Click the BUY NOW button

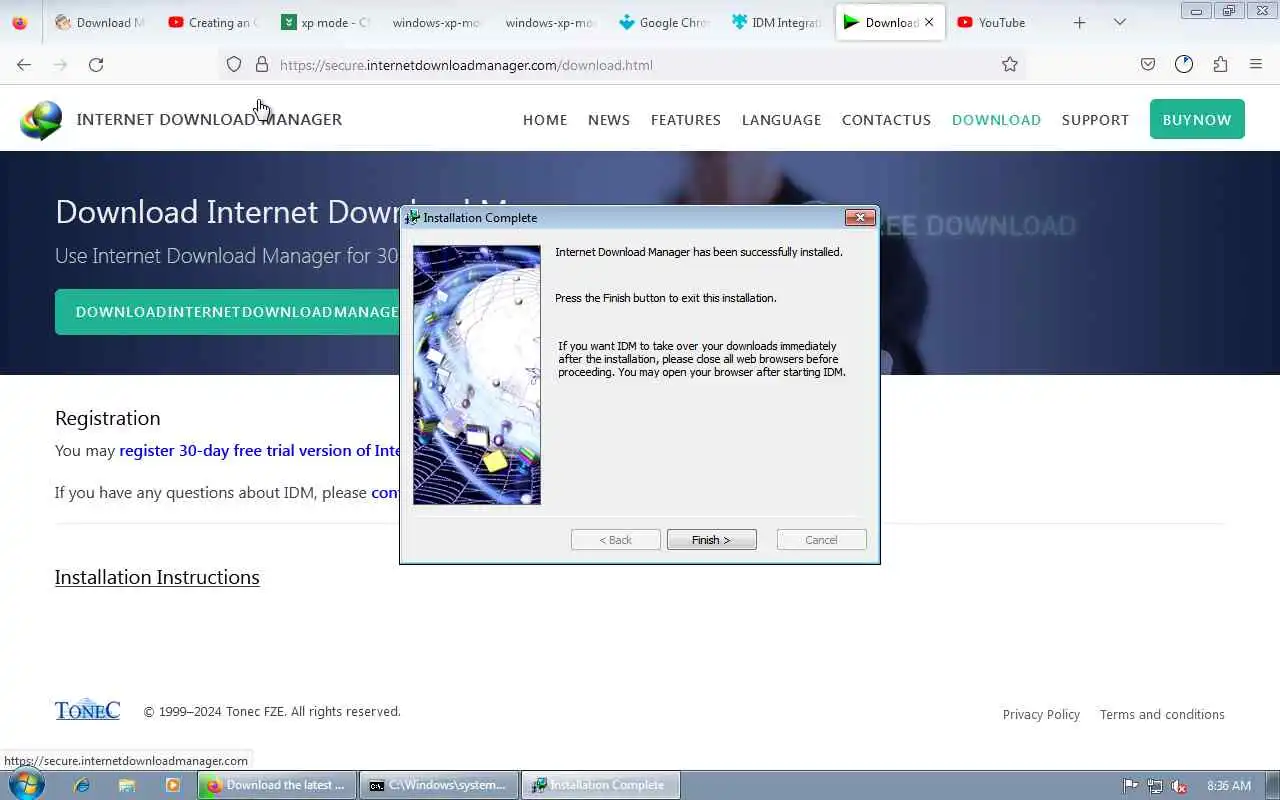tap(1197, 119)
